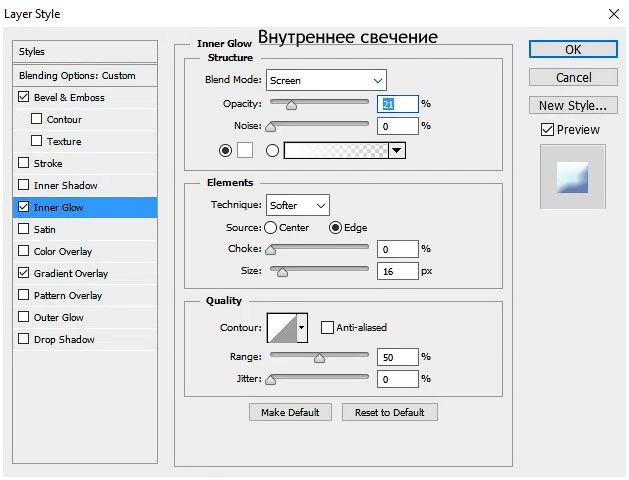Click the Noise percent input field

[x=398, y=126]
